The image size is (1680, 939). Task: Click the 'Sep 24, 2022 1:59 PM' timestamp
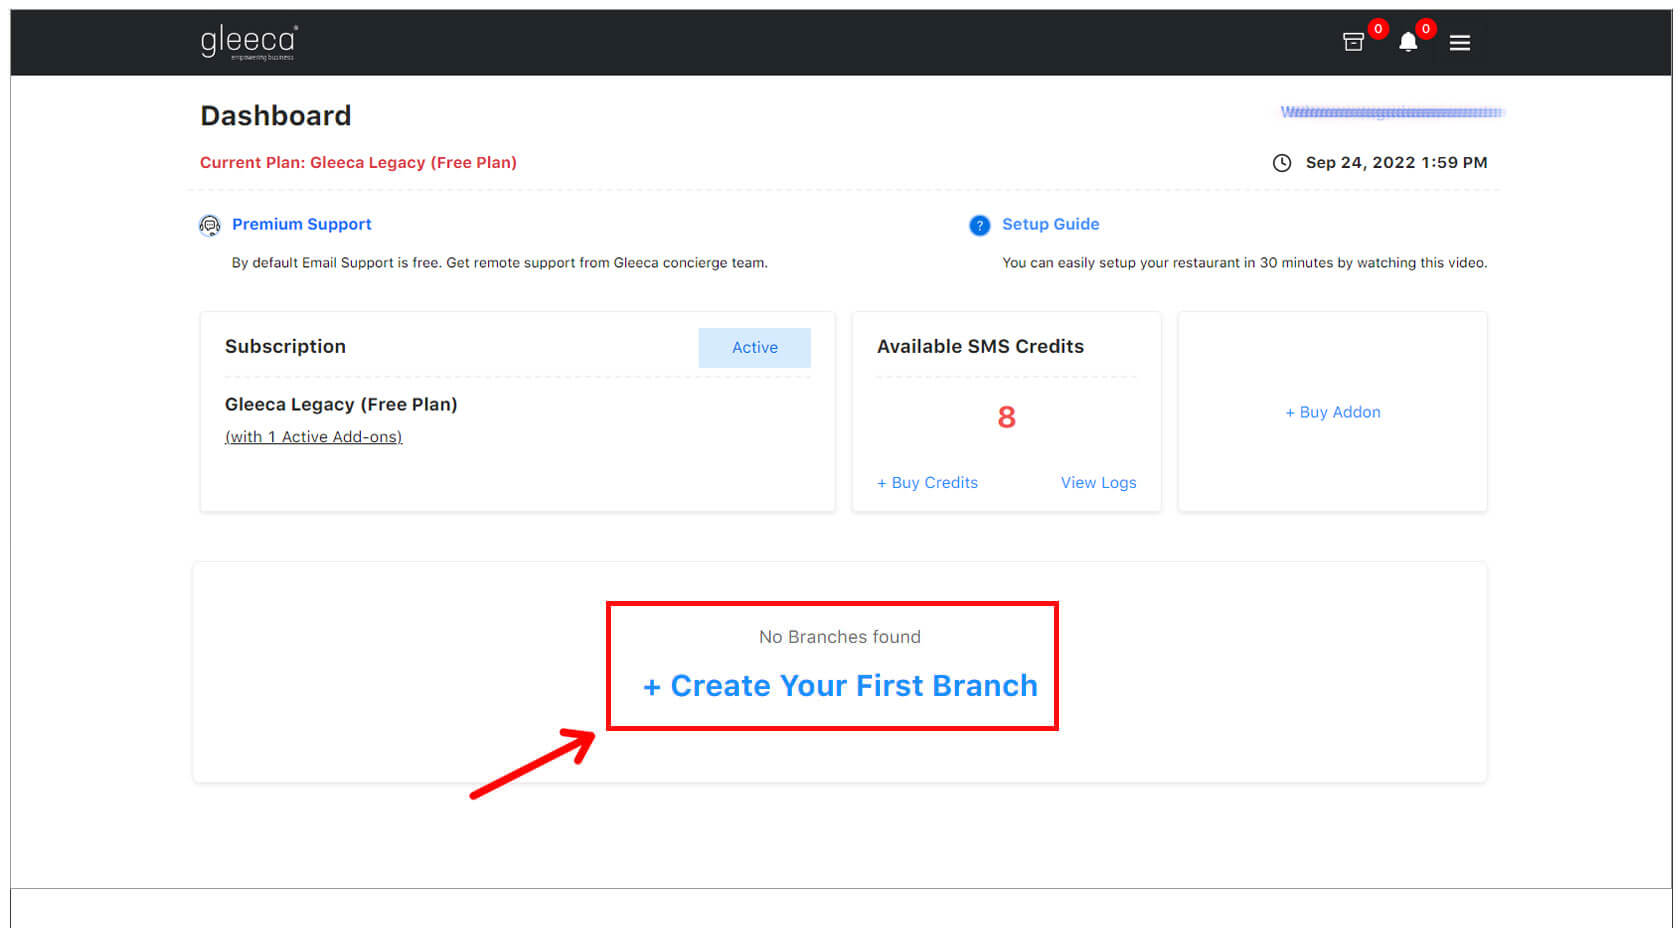[1396, 162]
